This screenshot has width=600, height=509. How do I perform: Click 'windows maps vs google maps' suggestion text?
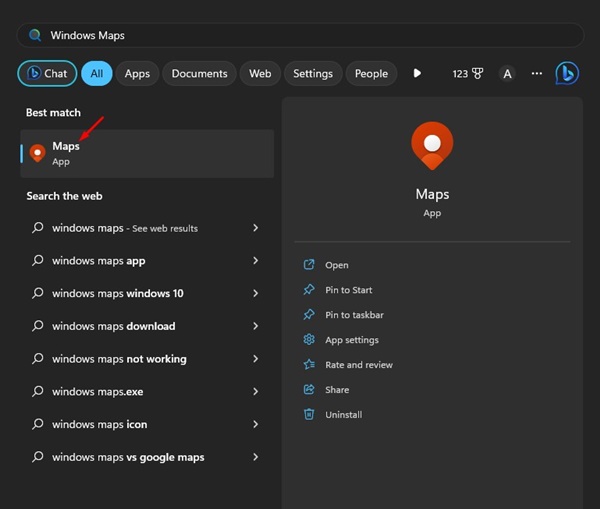coord(128,457)
